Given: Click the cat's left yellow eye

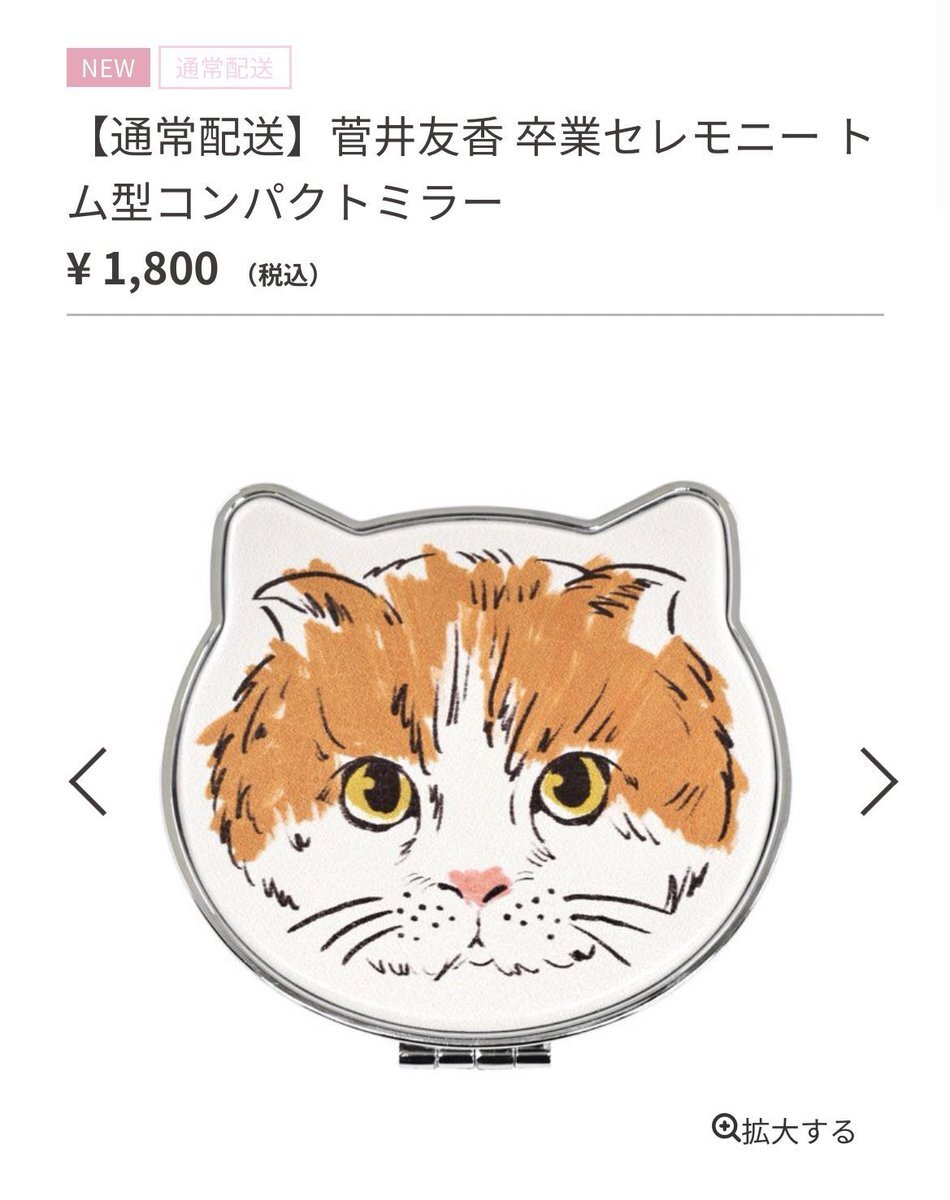Looking at the screenshot, I should 378,790.
